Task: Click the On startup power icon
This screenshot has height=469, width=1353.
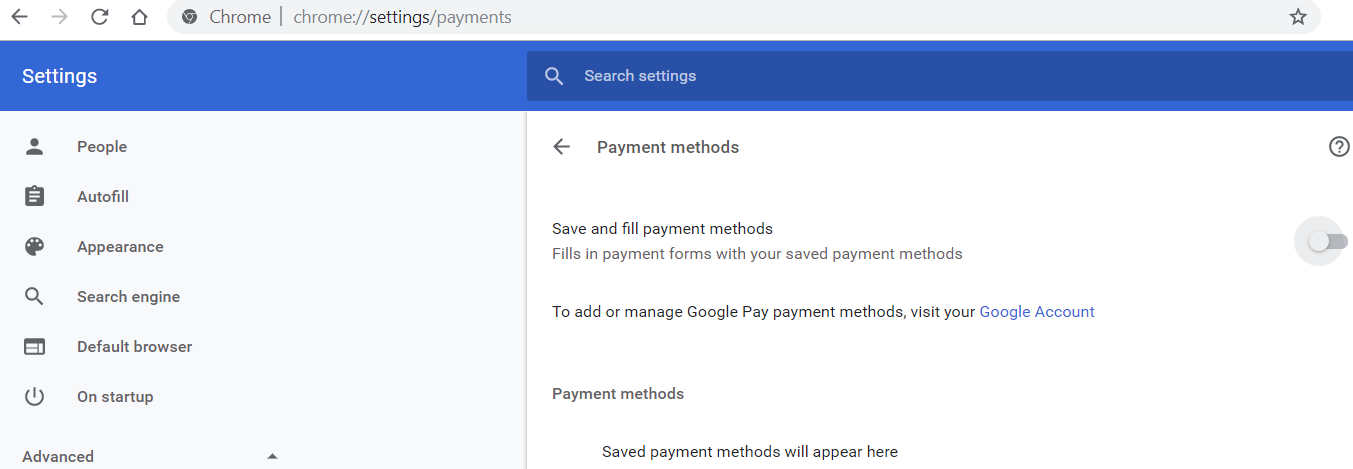Action: [x=35, y=397]
